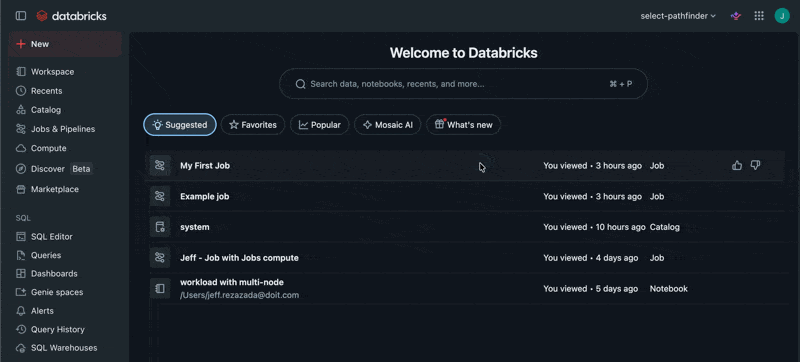This screenshot has height=362, width=800.
Task: Open the apps grid icon
Action: (759, 16)
